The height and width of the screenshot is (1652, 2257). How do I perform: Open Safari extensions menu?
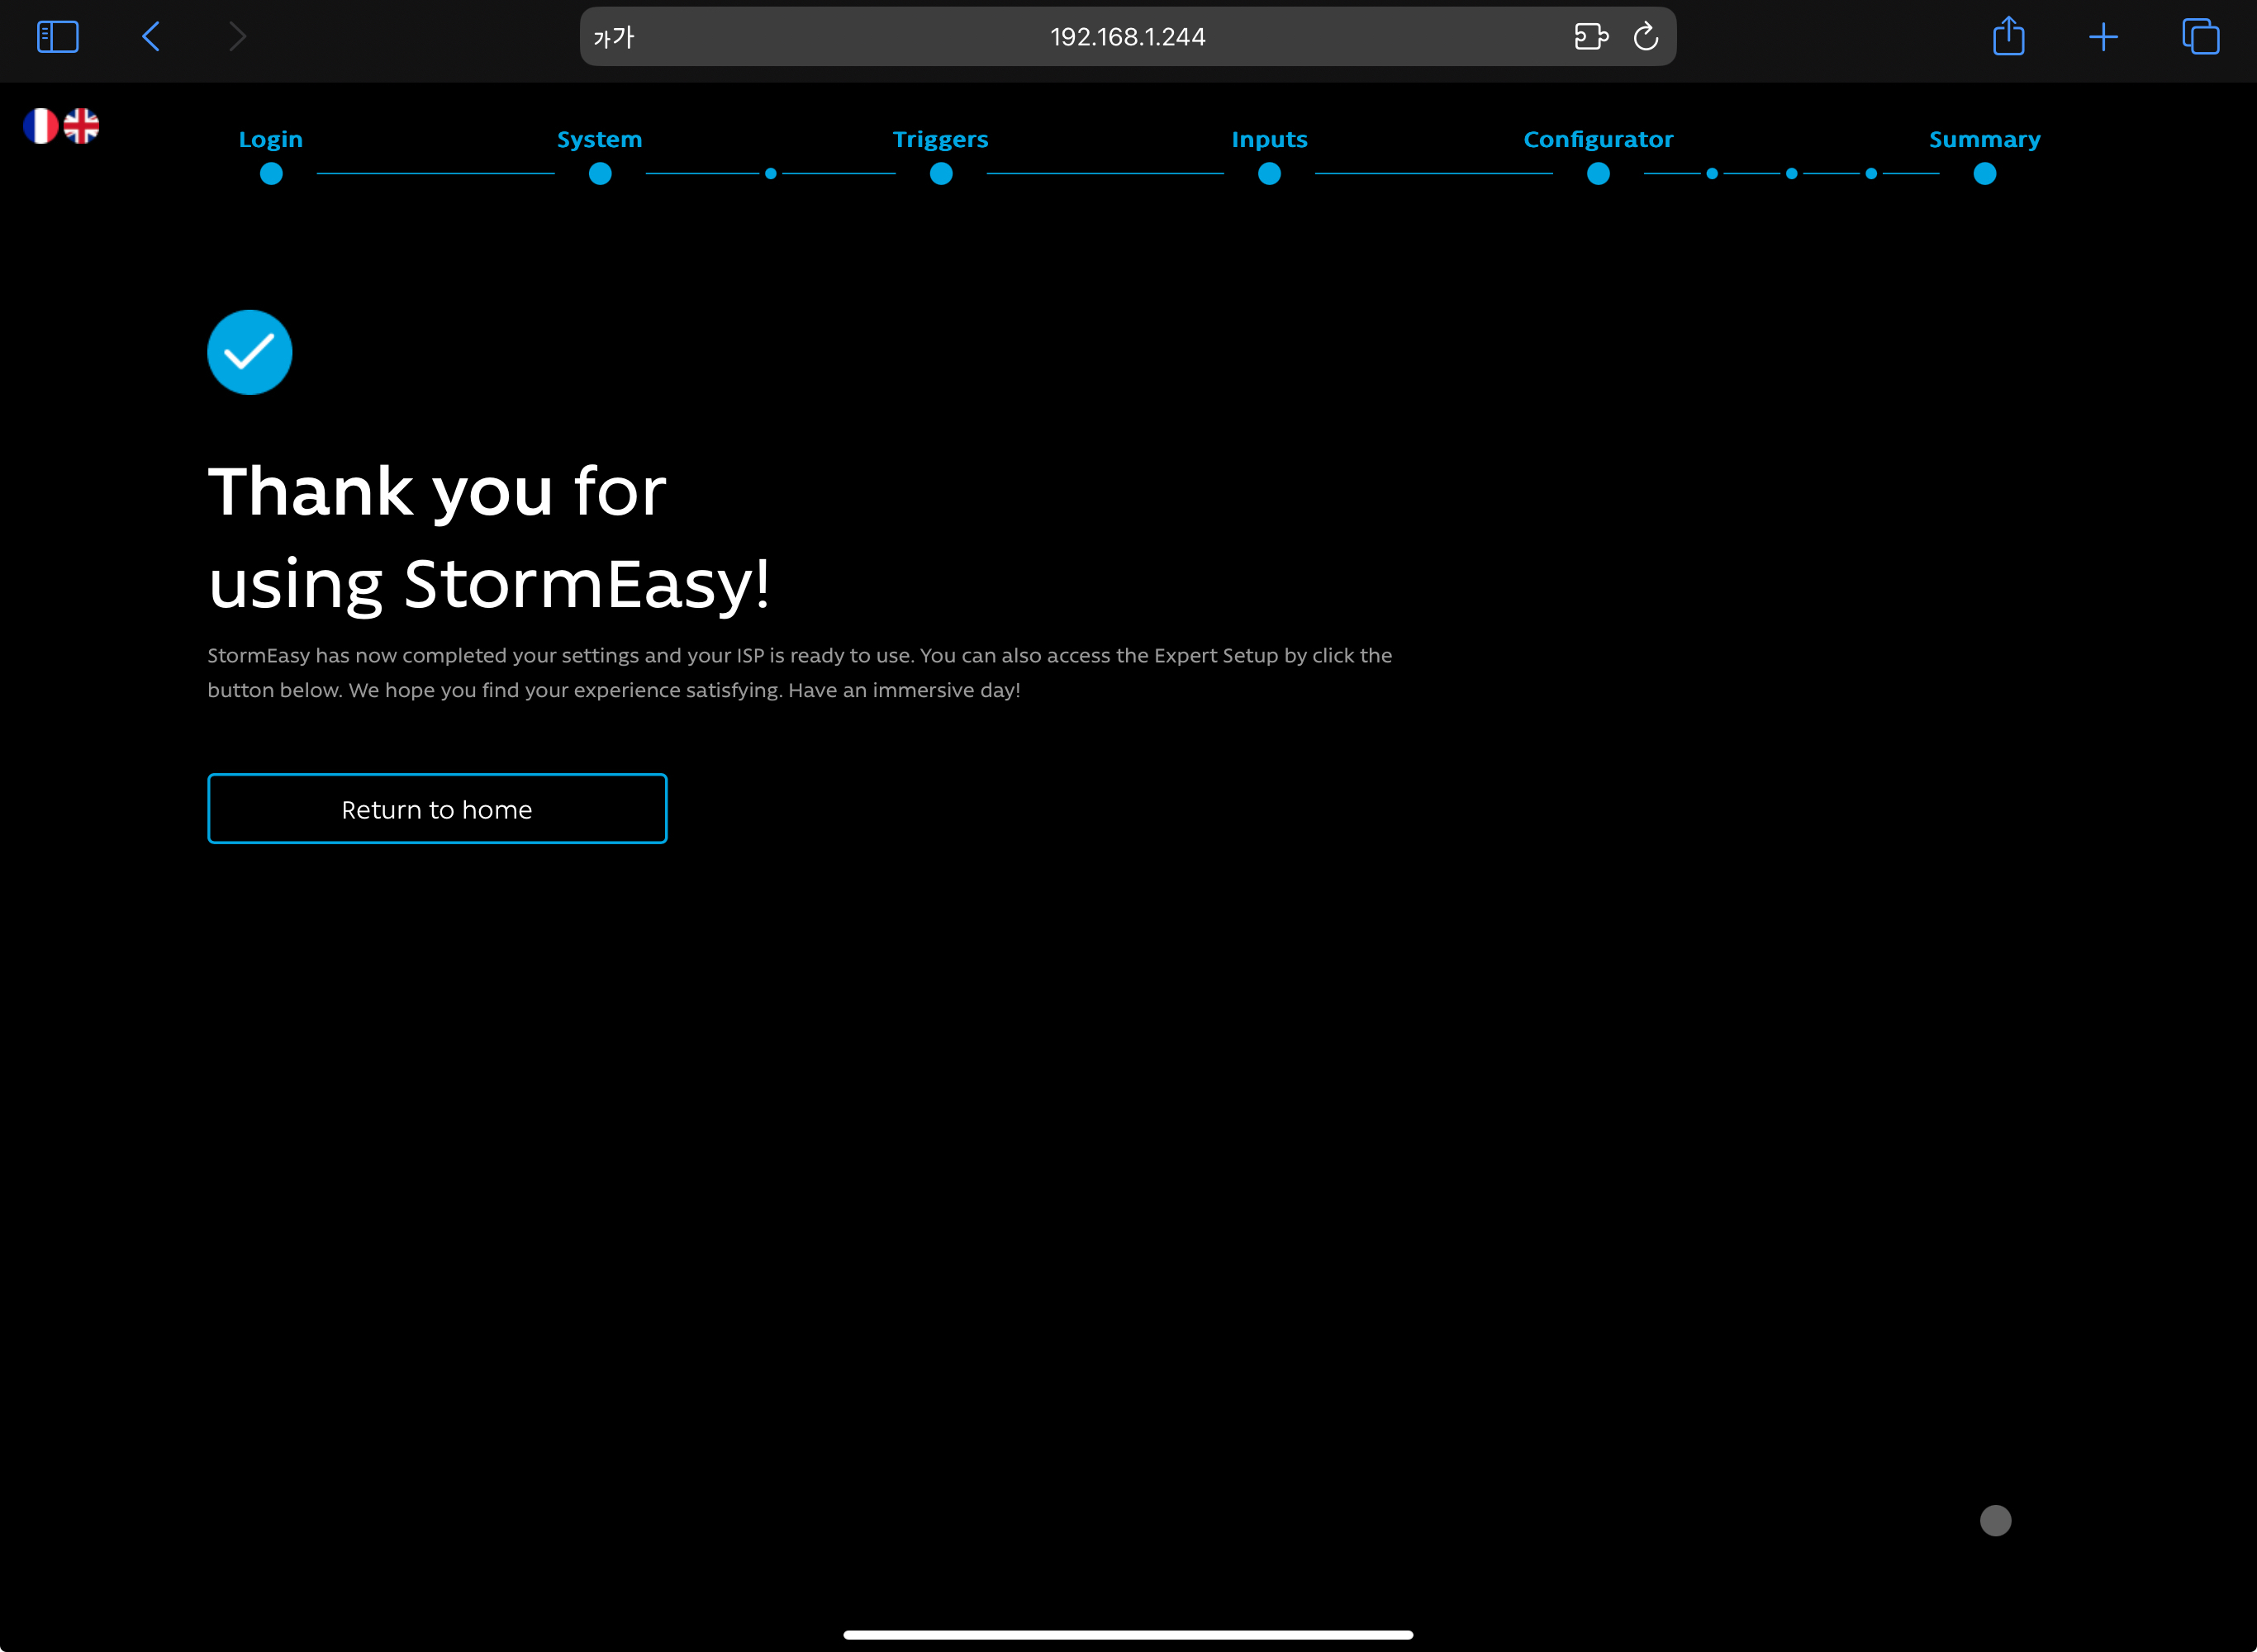click(x=1590, y=37)
